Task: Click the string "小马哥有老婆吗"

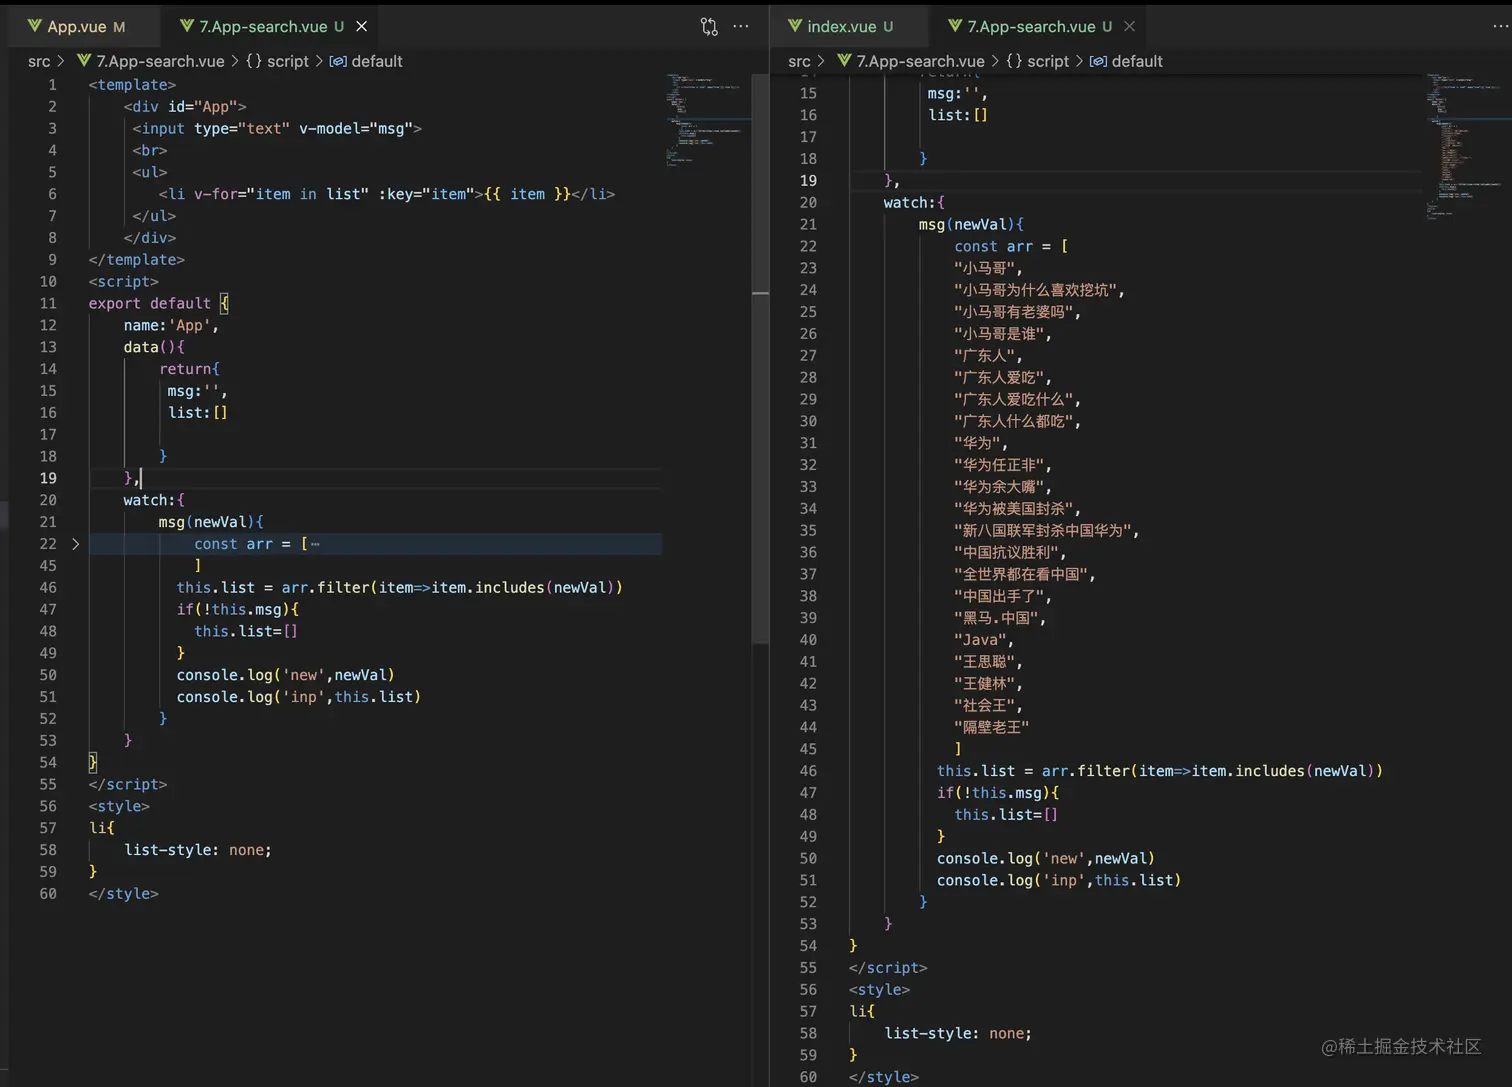Action: [1014, 312]
